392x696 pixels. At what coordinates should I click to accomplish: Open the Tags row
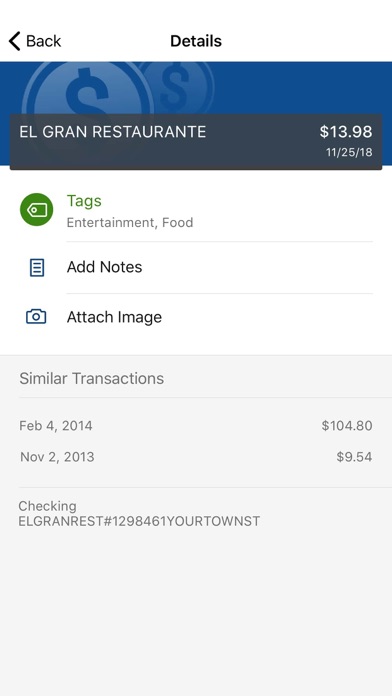point(196,211)
